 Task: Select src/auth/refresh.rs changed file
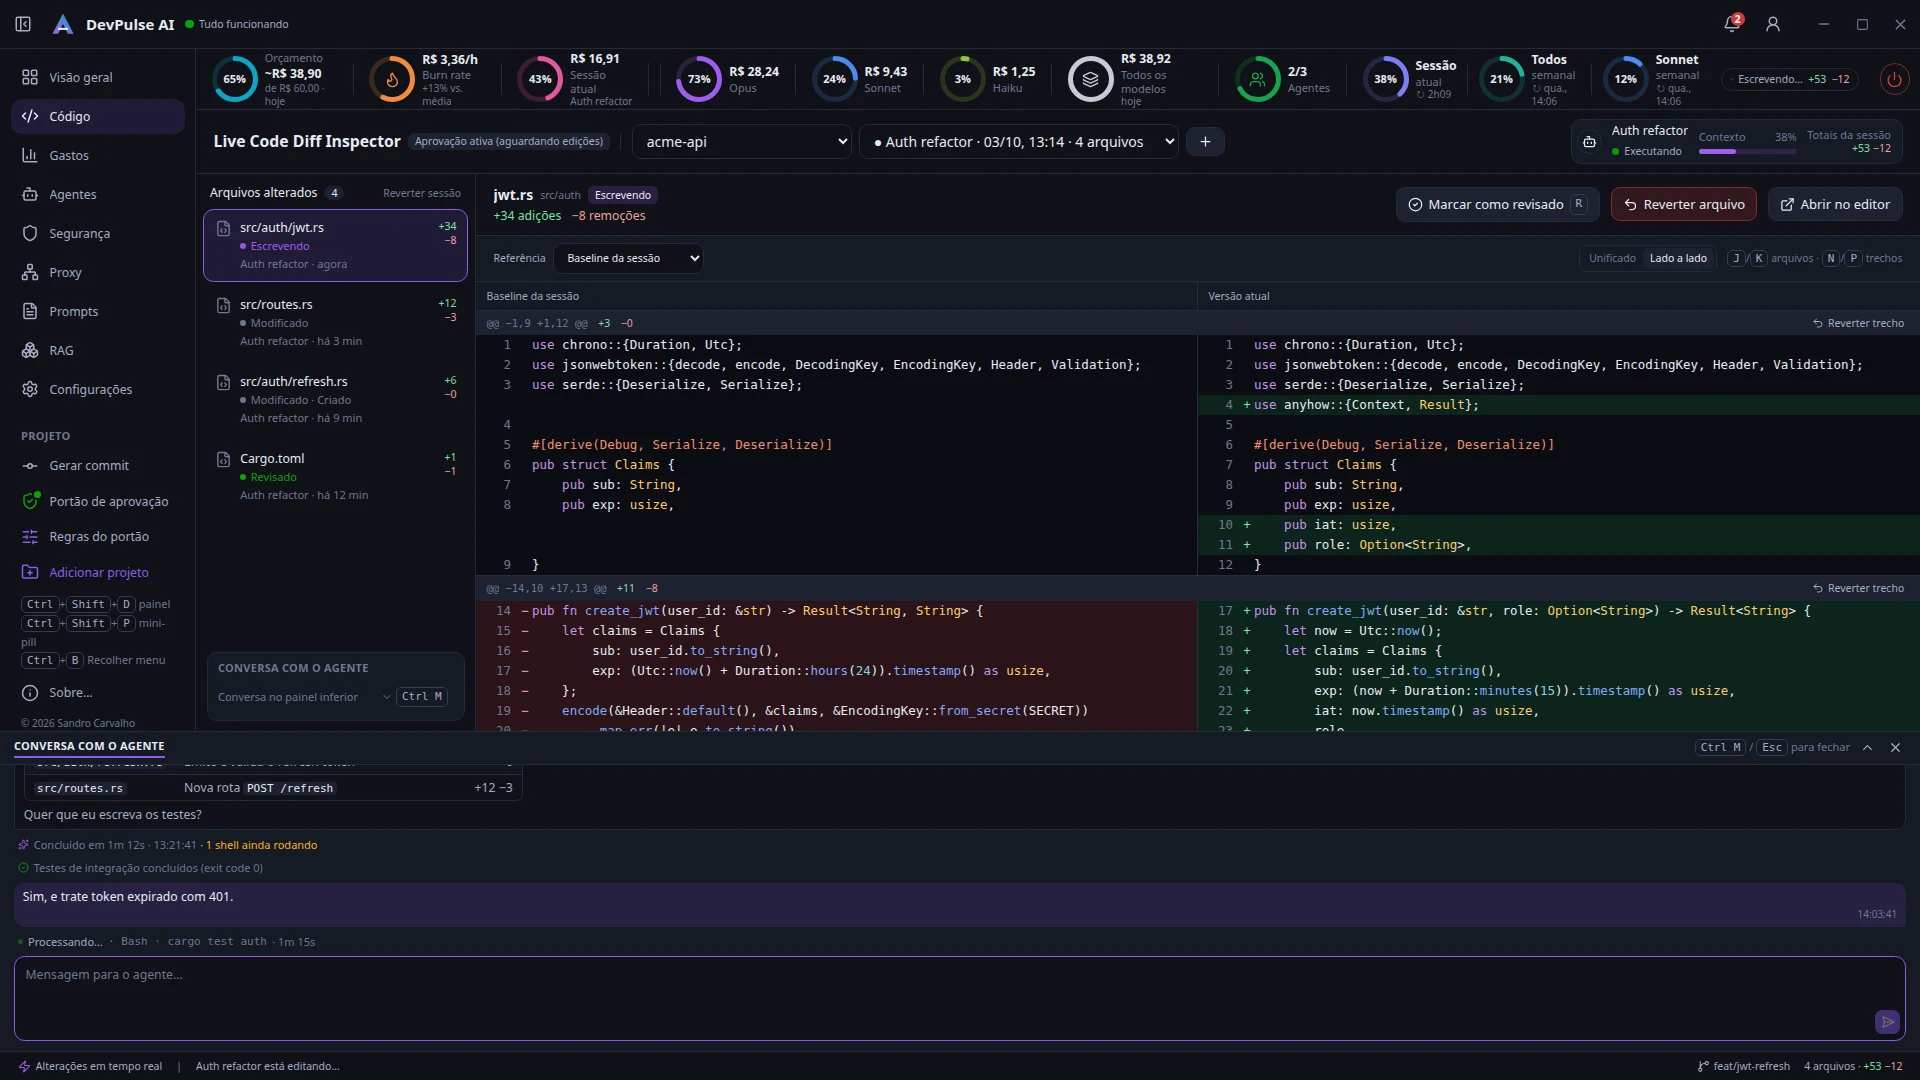[335, 399]
